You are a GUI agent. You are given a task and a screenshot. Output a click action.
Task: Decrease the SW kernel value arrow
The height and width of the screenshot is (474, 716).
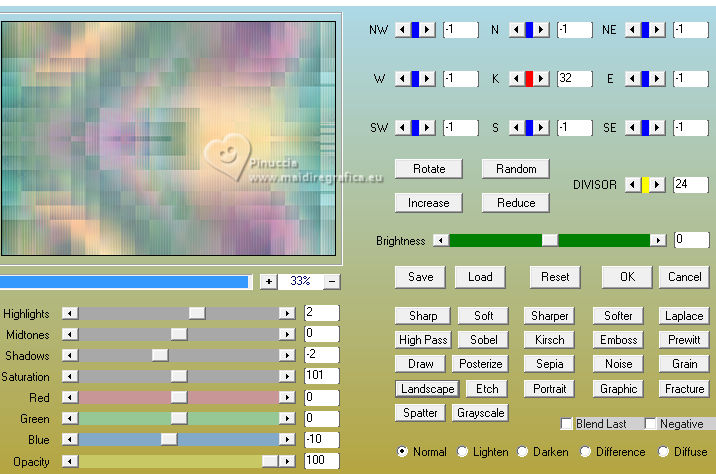[x=402, y=127]
